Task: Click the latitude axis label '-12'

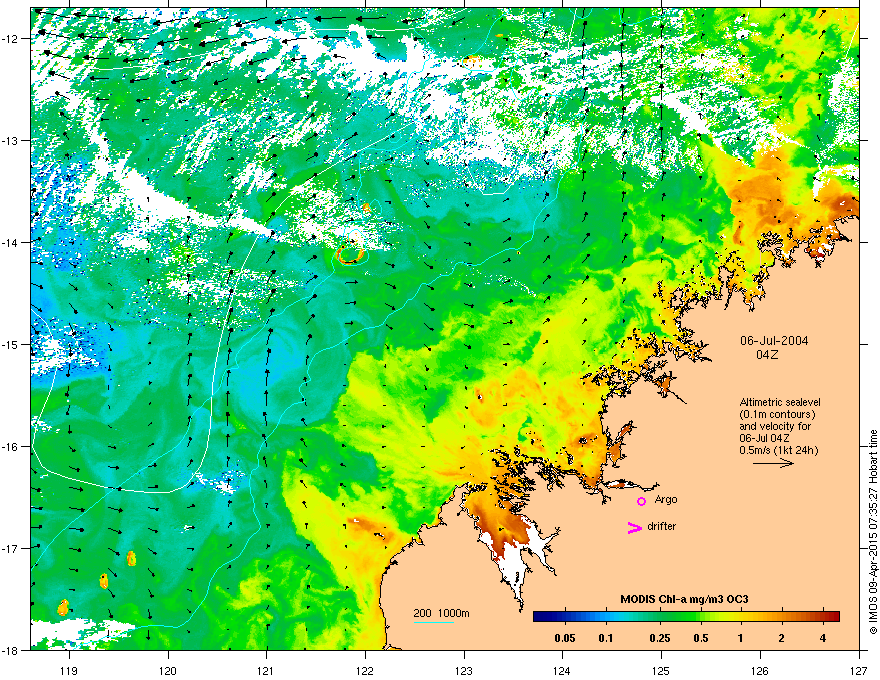Action: pos(12,38)
